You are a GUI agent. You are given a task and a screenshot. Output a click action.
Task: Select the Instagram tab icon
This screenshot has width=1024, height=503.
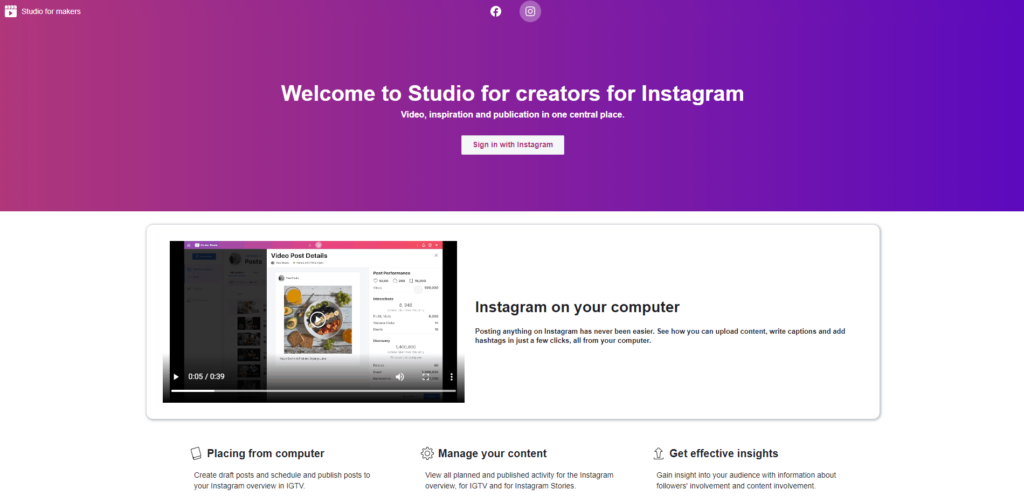[x=530, y=11]
